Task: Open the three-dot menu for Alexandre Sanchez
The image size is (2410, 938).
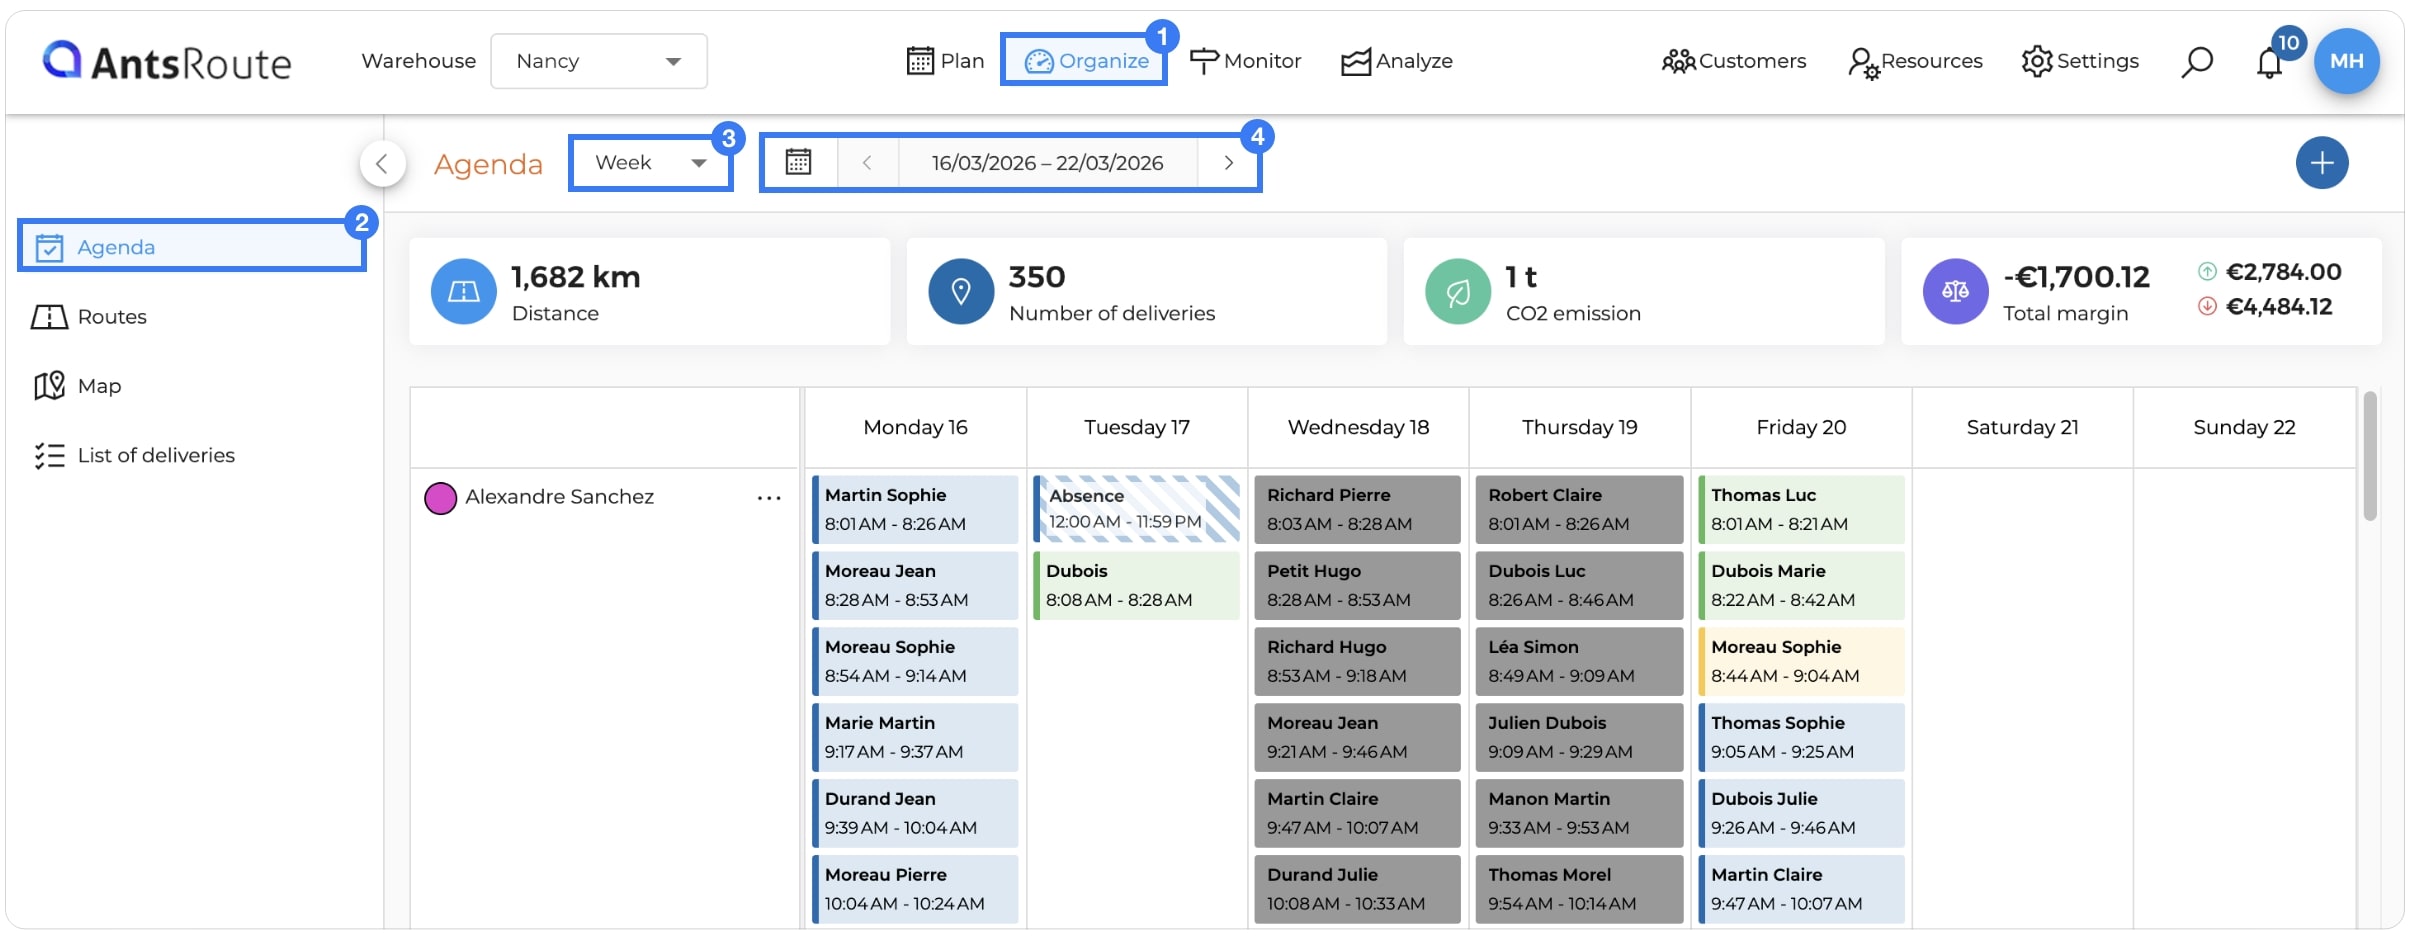Action: [769, 497]
